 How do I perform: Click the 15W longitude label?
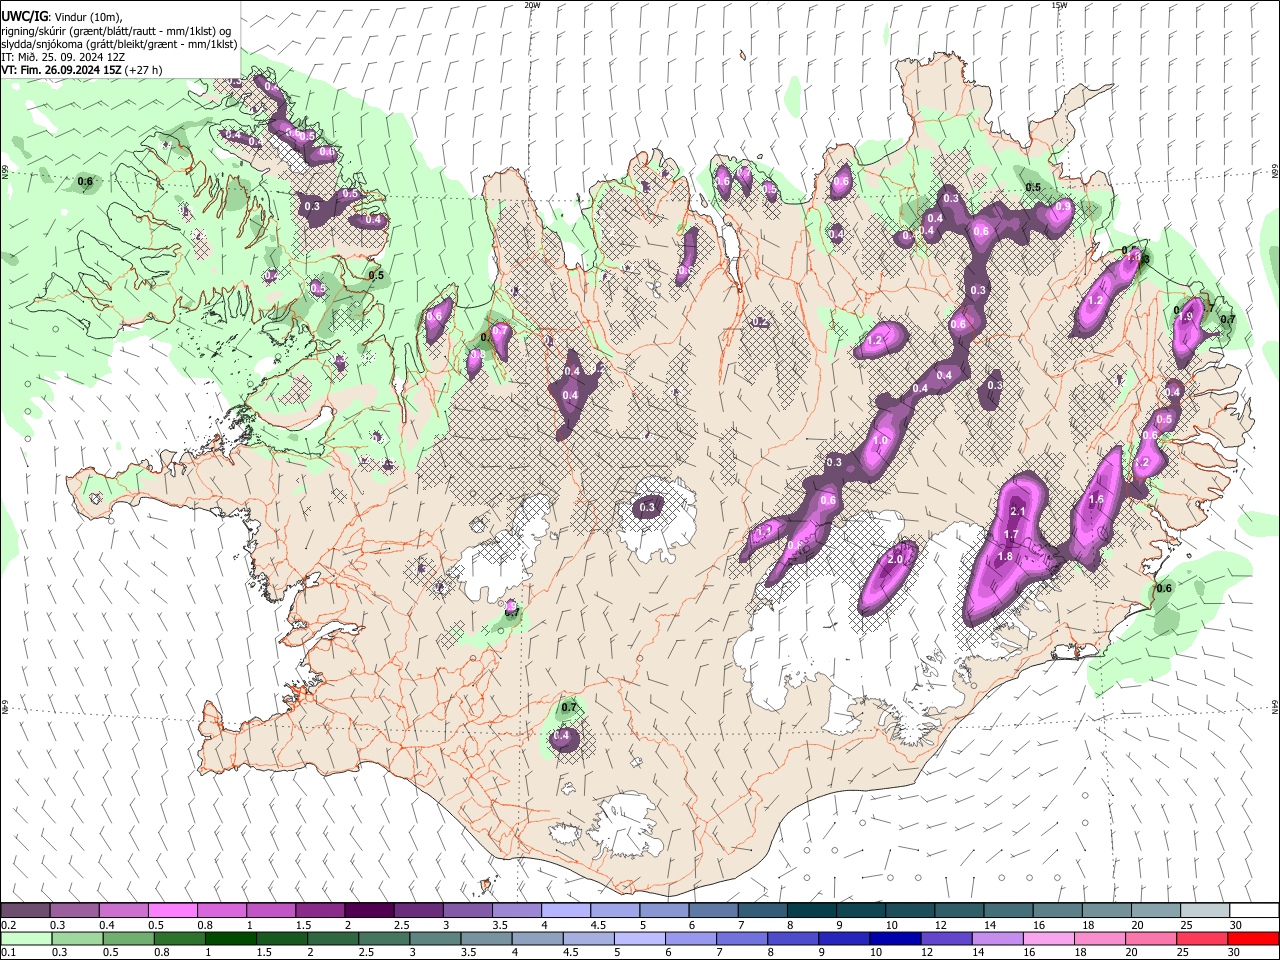tap(1059, 5)
